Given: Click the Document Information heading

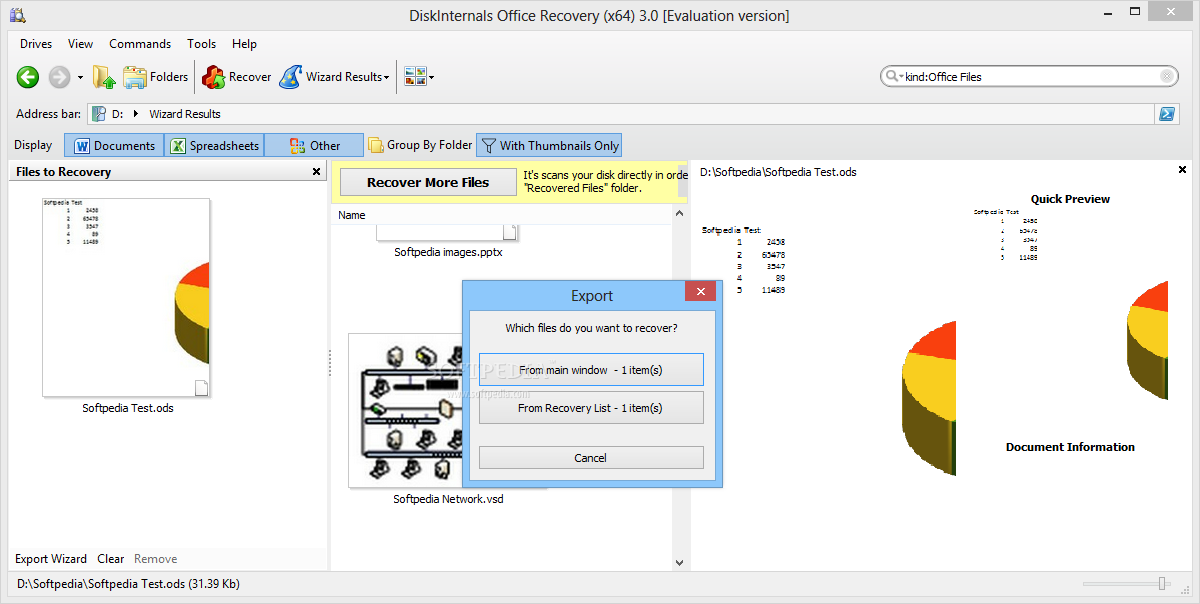Looking at the screenshot, I should coord(1070,447).
